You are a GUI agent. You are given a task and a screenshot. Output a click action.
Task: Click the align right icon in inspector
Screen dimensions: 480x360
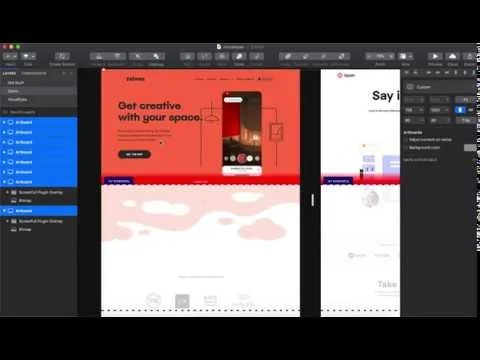447,73
